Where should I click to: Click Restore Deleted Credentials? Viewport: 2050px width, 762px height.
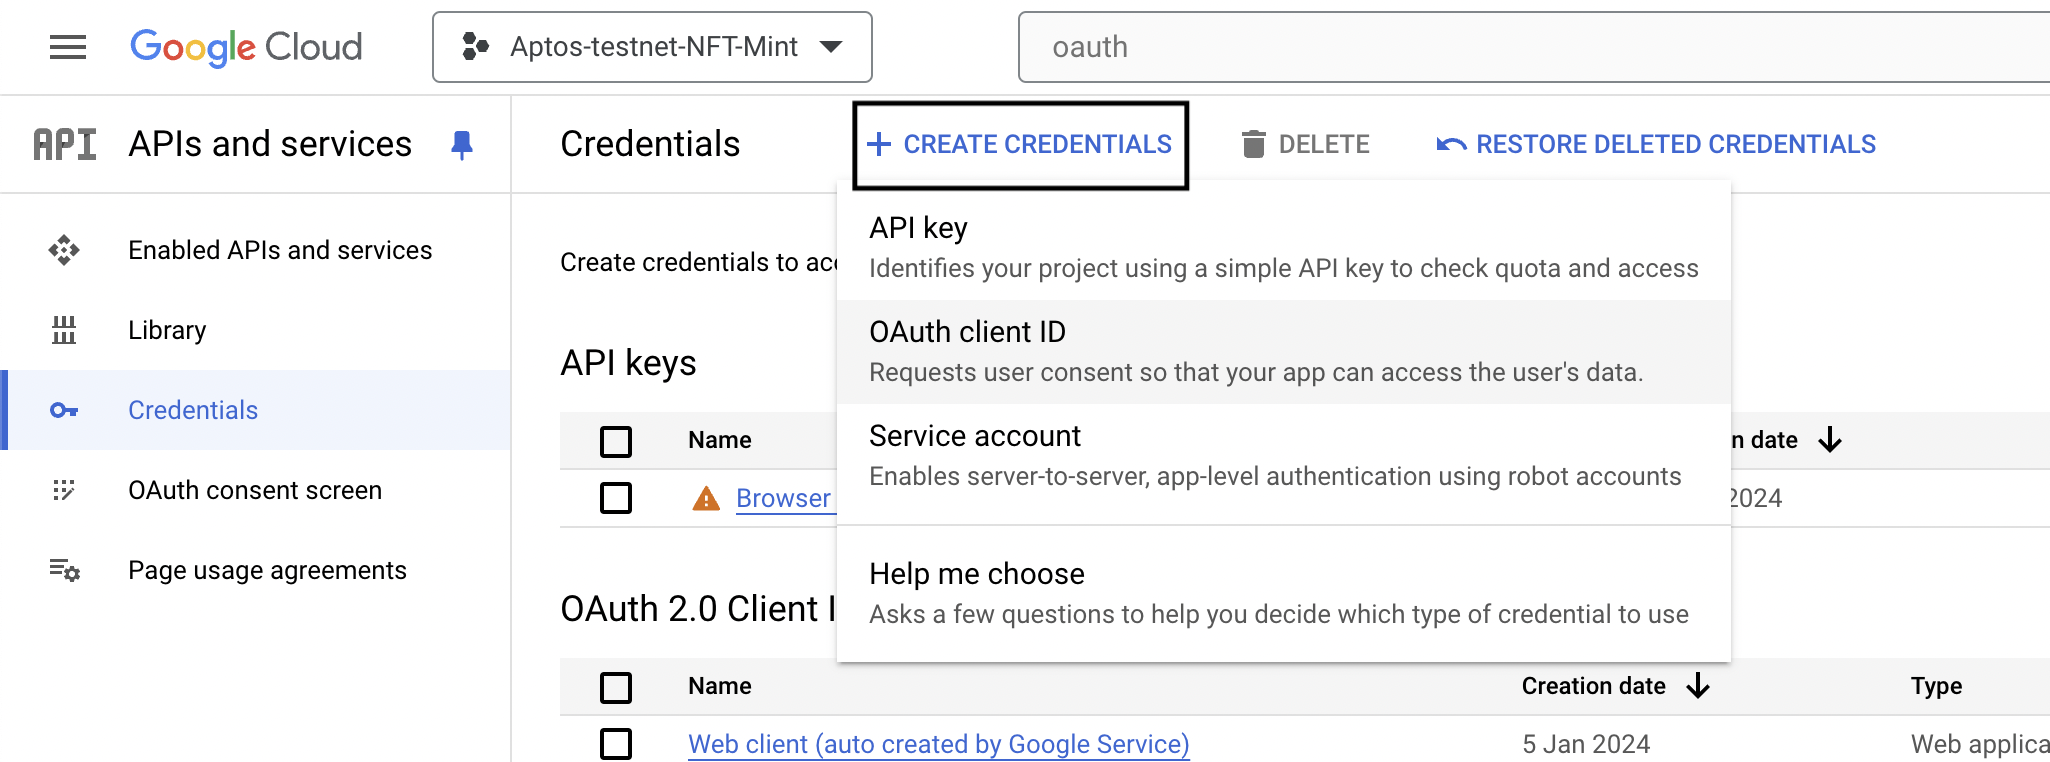click(1656, 145)
